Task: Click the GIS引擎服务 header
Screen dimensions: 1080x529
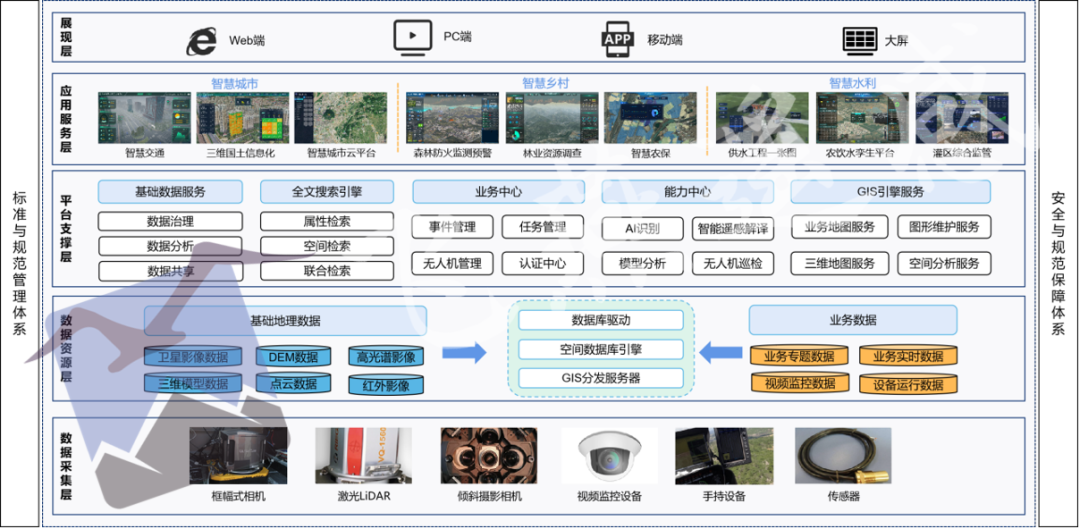Action: 890,192
